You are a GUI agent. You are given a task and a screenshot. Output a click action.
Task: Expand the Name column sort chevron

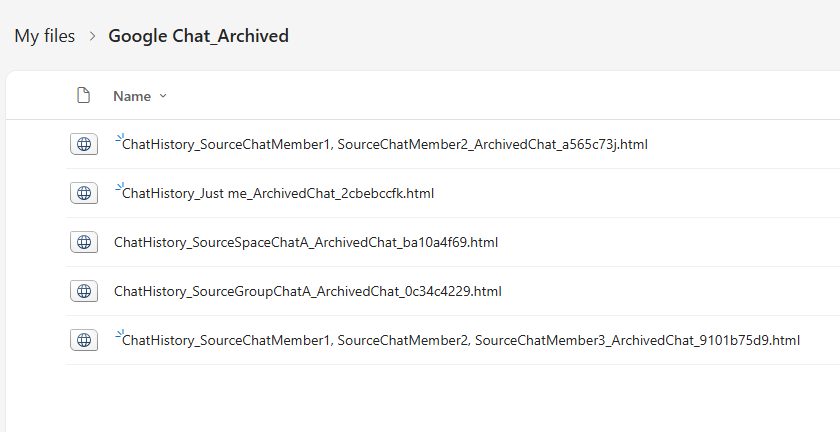point(163,96)
